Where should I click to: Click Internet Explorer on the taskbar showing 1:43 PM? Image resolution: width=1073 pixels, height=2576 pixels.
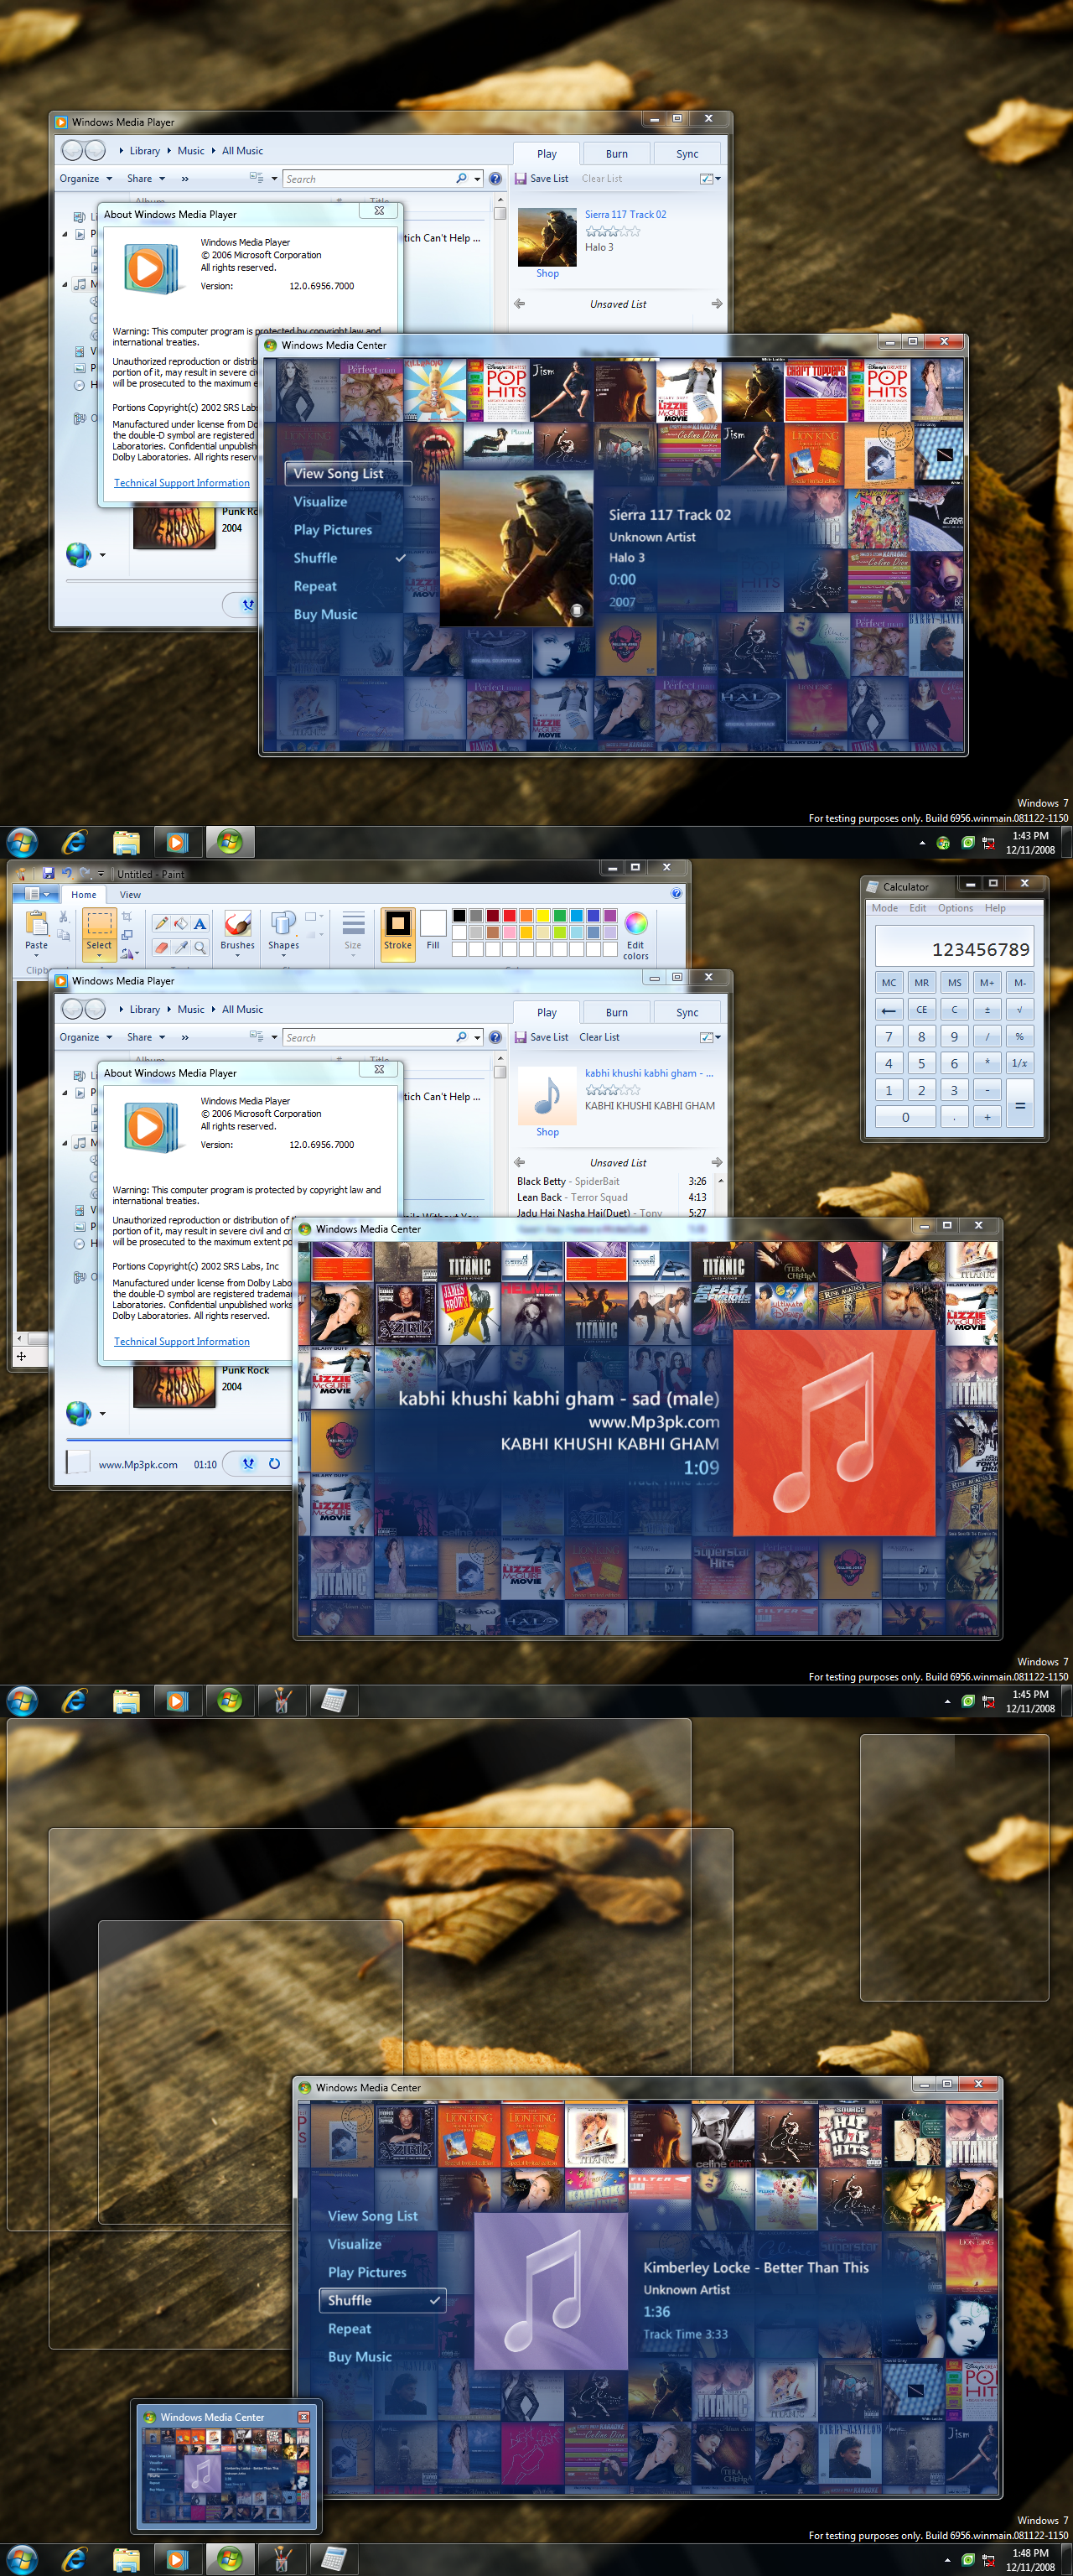point(74,842)
